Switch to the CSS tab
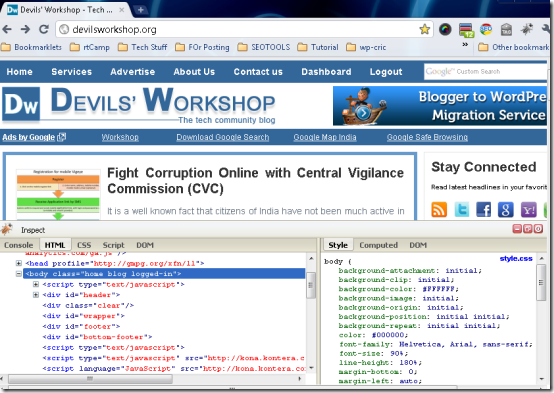This screenshot has width=554, height=393. pyautogui.click(x=84, y=245)
